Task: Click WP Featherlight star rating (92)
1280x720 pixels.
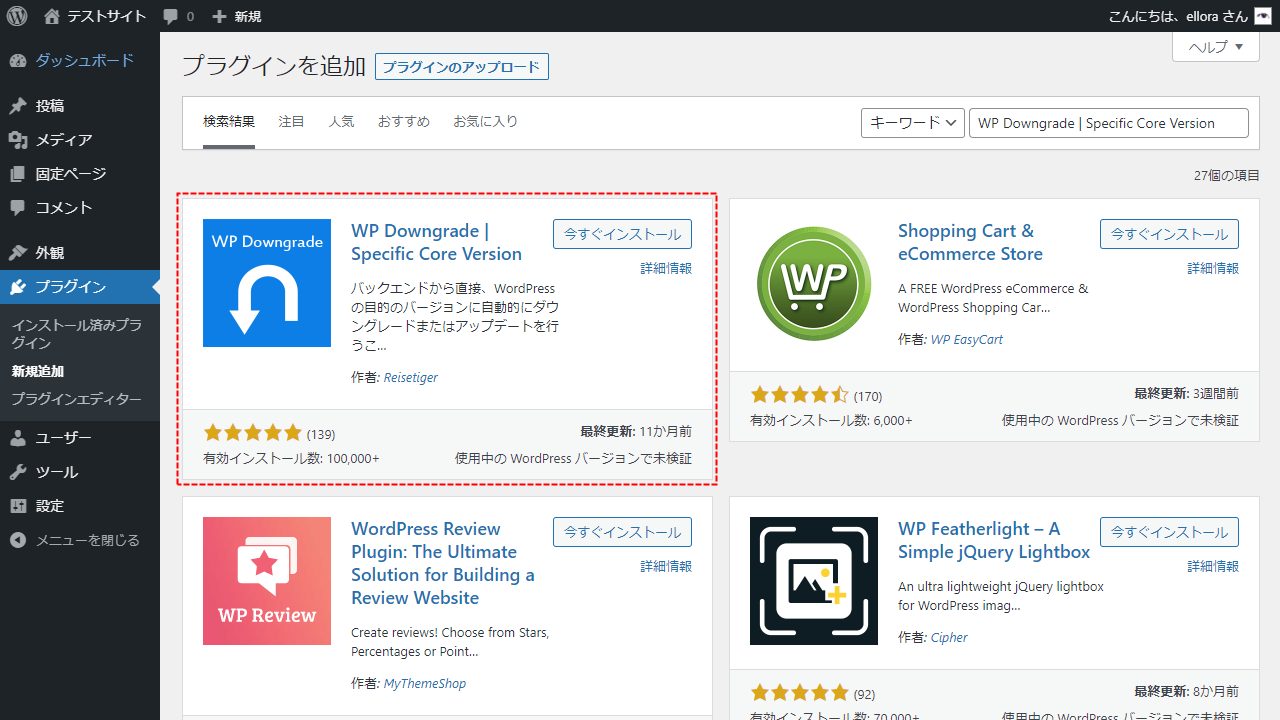Action: click(x=799, y=693)
